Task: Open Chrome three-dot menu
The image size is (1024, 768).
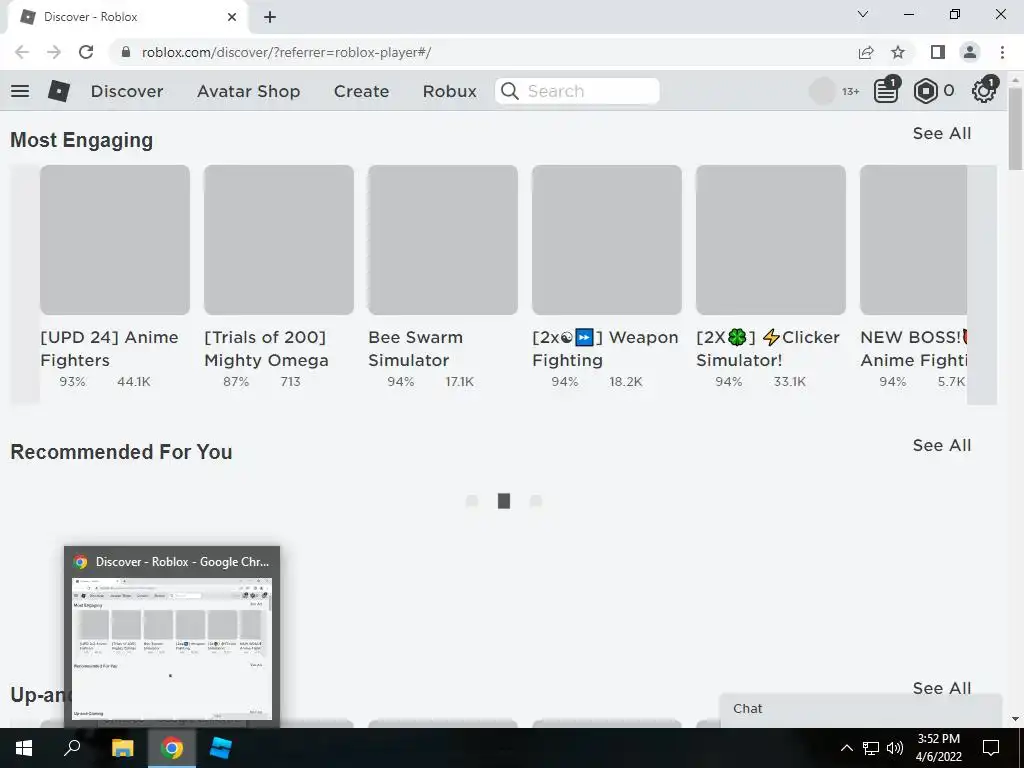Action: pos(1002,52)
